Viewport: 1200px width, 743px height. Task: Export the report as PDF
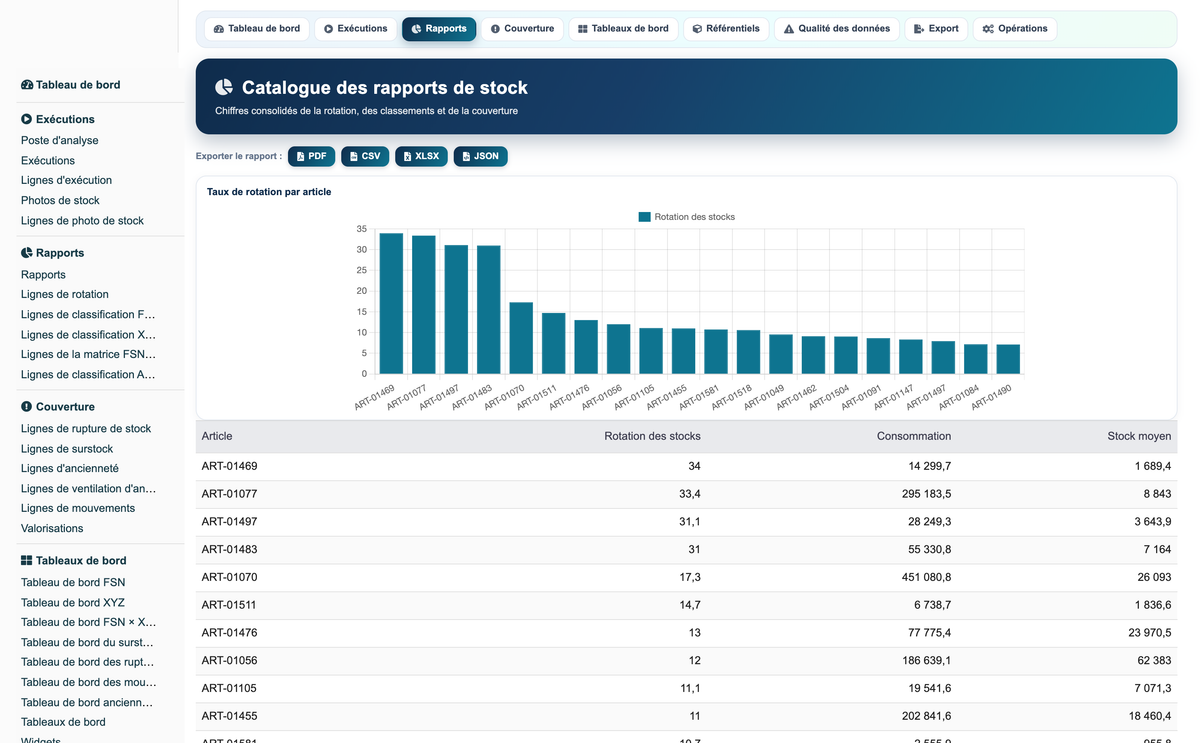coord(311,156)
